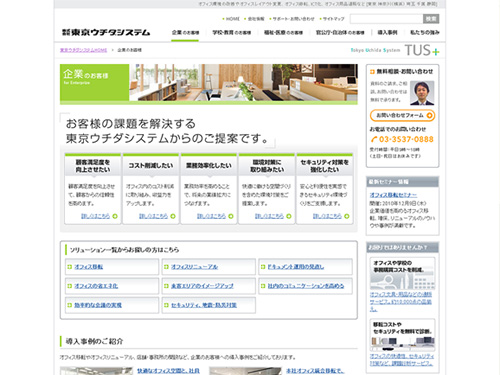Open the オフィスリニューアル solution link
500x375 pixels.
pos(194,267)
